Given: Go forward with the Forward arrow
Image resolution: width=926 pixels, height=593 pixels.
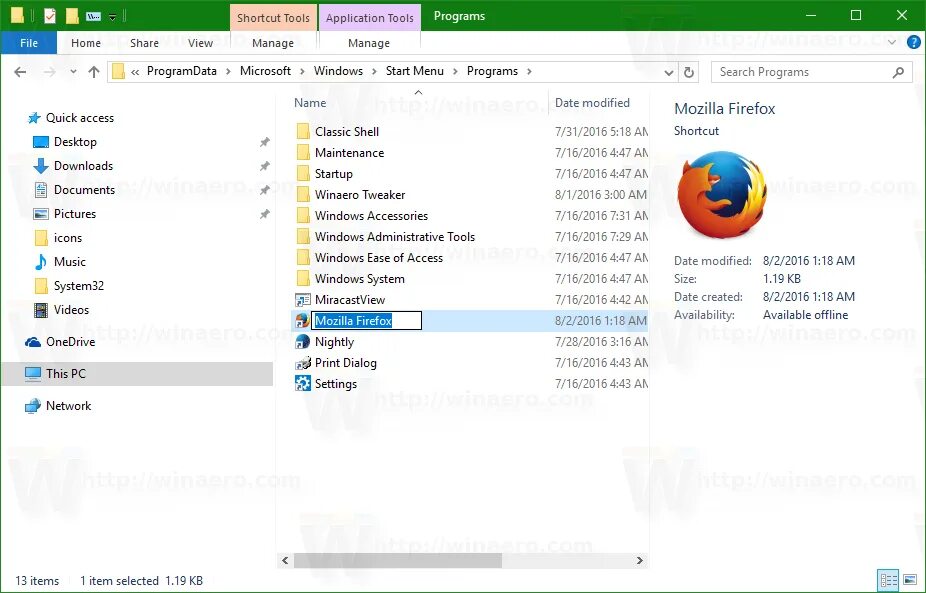Looking at the screenshot, I should (50, 72).
